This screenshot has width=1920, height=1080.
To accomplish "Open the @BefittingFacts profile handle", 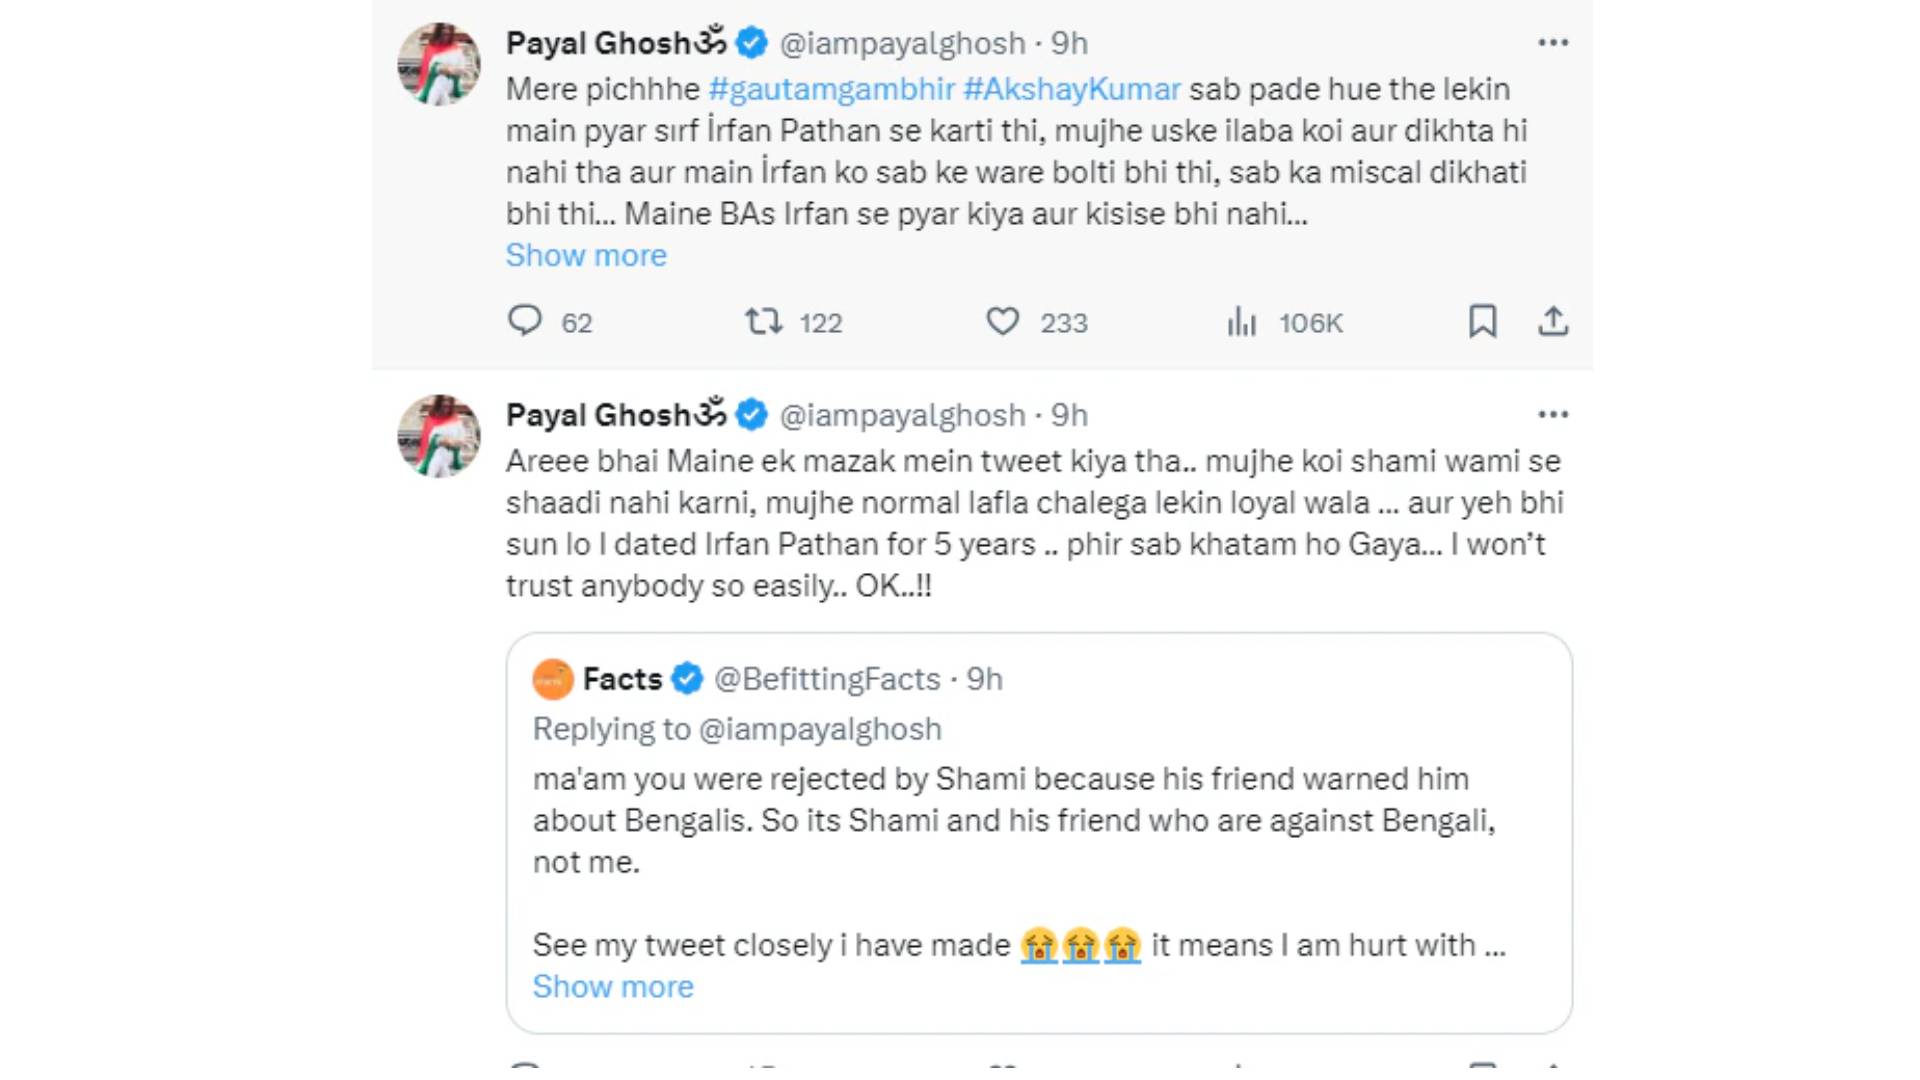I will [827, 679].
